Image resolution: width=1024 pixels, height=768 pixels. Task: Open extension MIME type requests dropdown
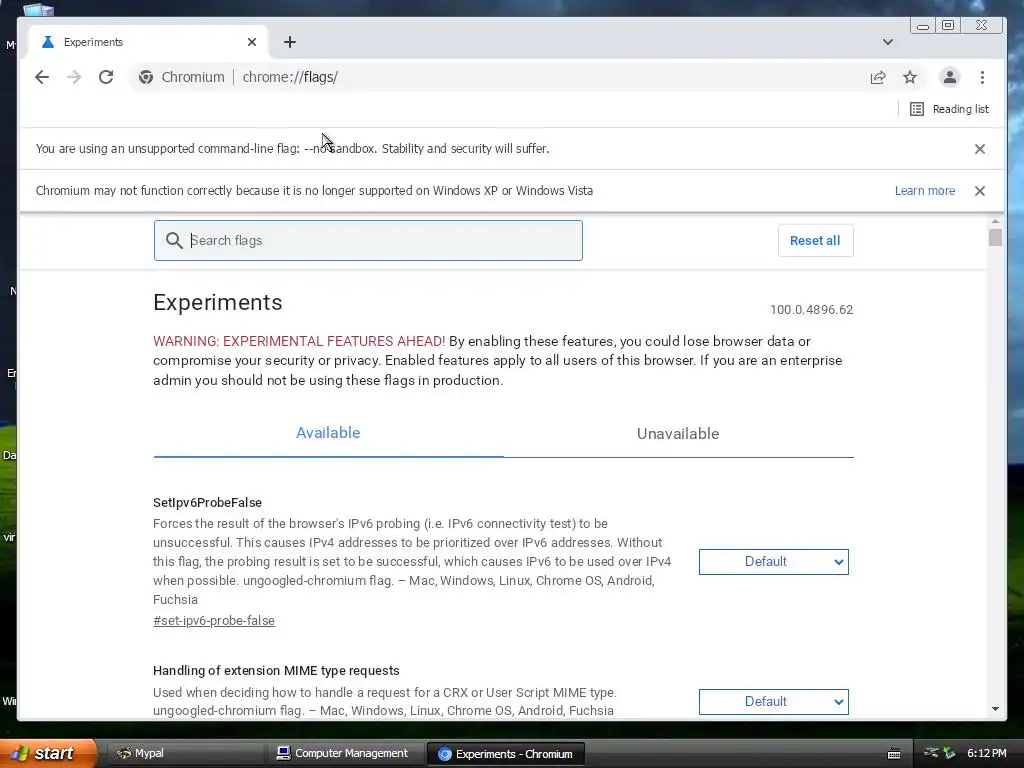coord(774,701)
